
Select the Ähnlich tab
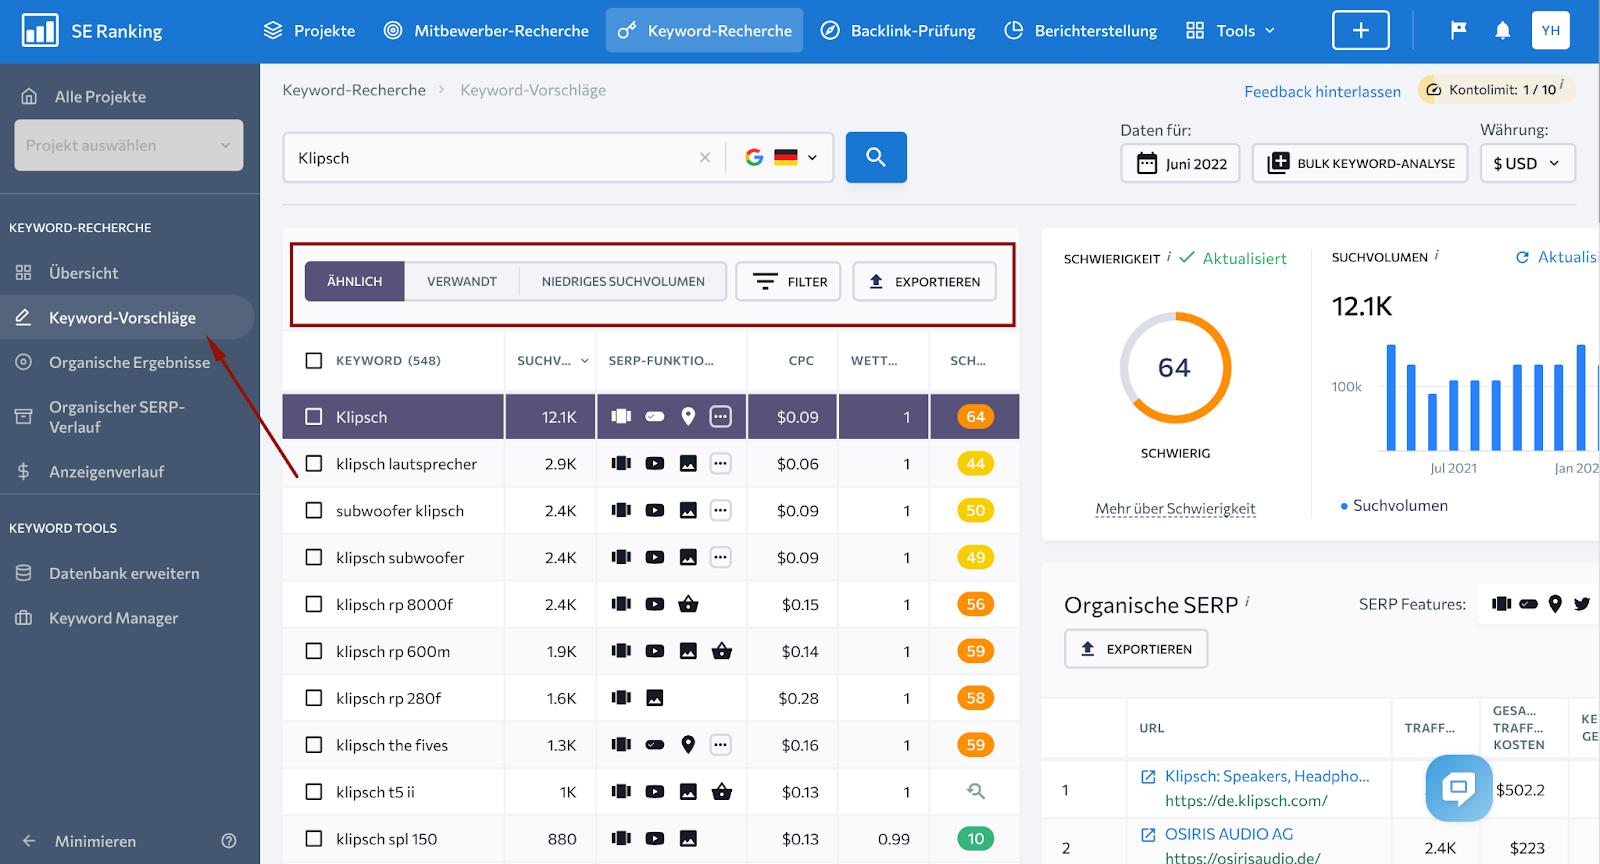click(x=354, y=281)
